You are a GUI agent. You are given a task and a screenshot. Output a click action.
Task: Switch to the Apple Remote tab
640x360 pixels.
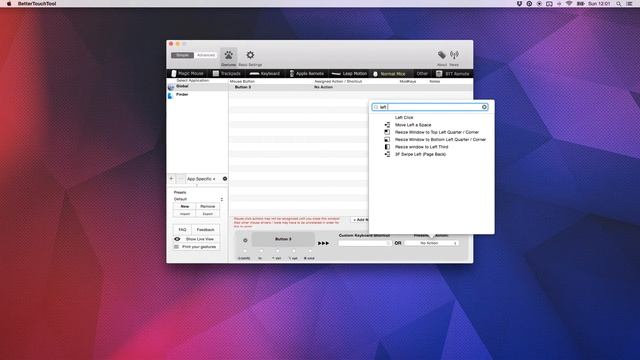(306, 73)
